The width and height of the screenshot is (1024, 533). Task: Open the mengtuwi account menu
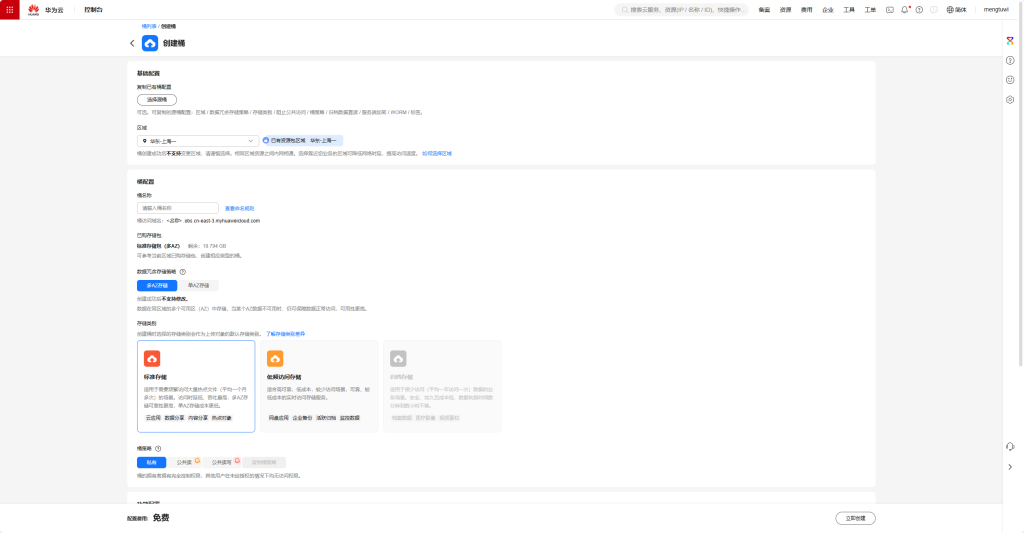[x=995, y=10]
